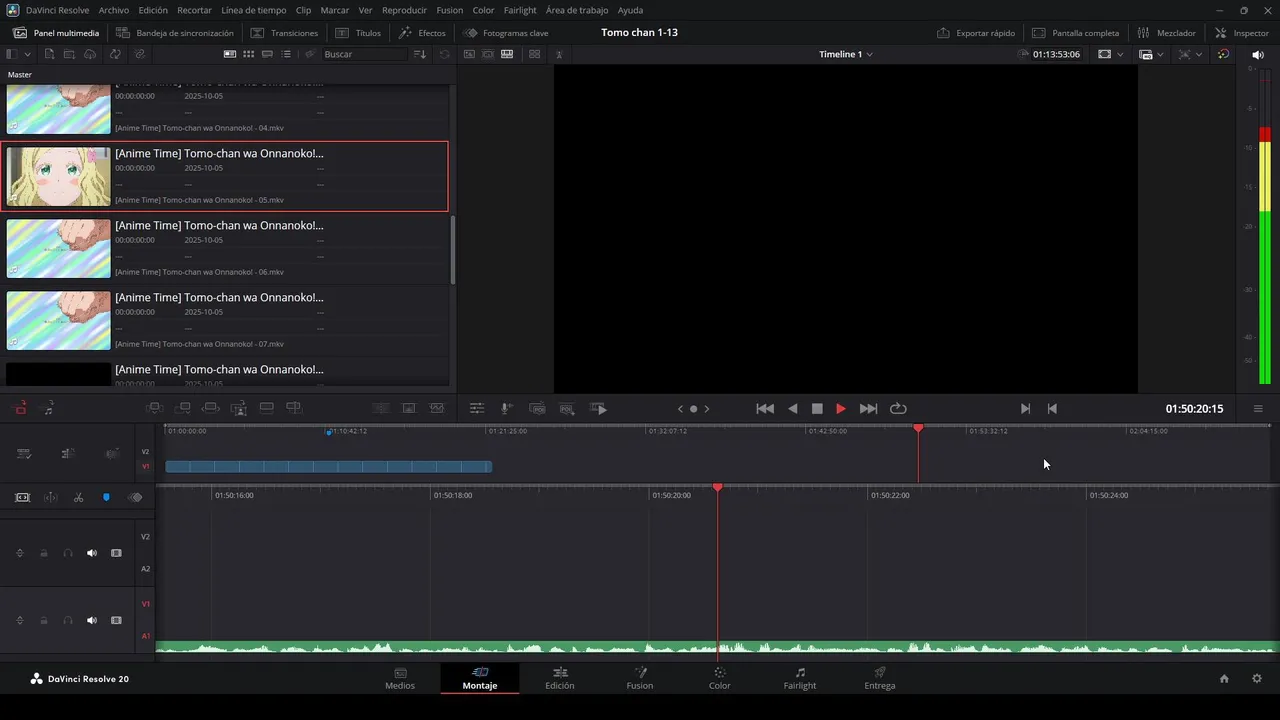The image size is (1280, 720).
Task: Click the smart insert edit icon
Action: tap(154, 408)
